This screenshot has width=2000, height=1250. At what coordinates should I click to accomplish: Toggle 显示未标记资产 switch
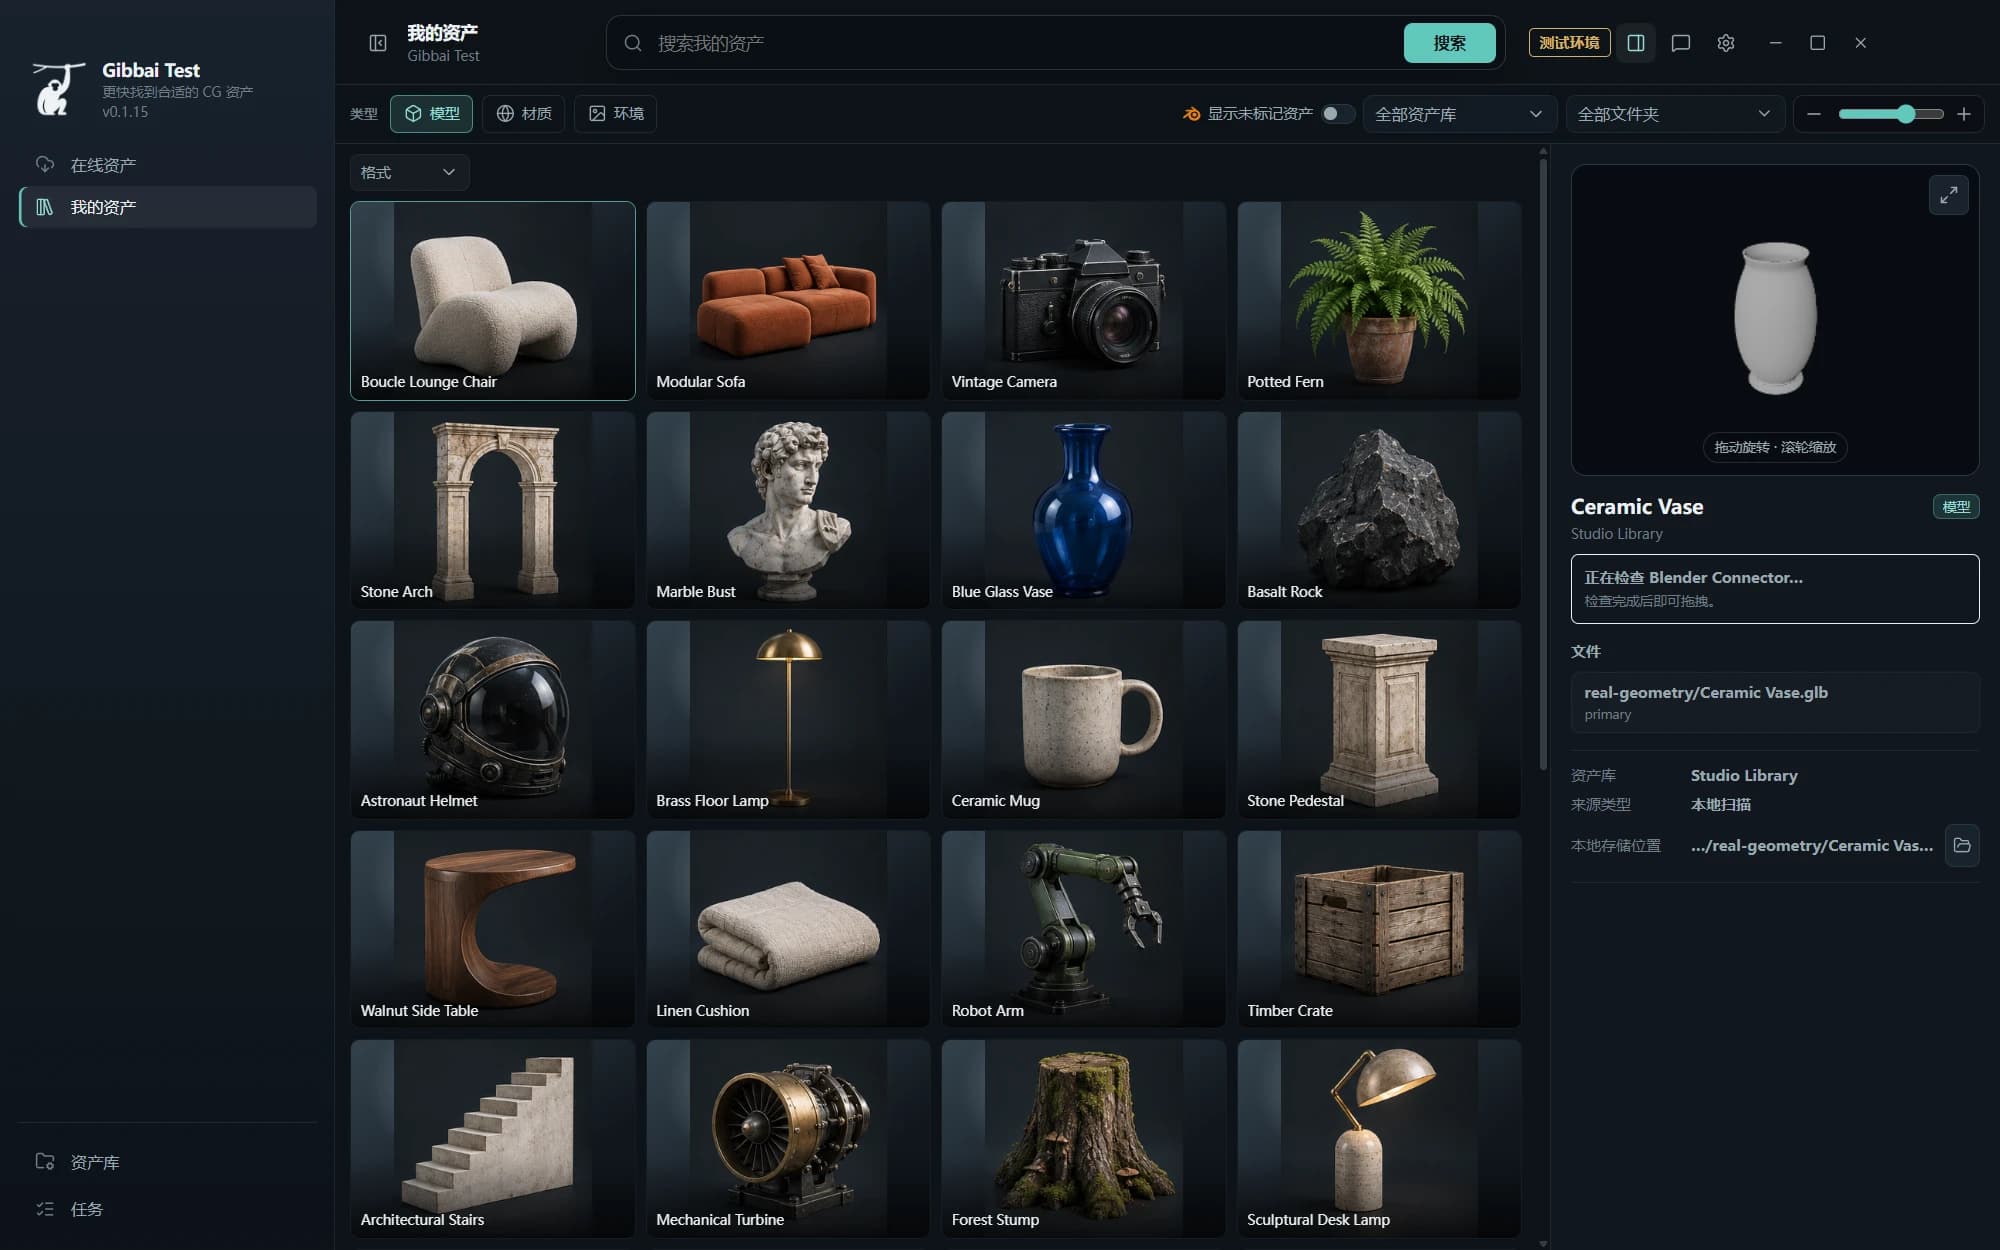[x=1337, y=114]
